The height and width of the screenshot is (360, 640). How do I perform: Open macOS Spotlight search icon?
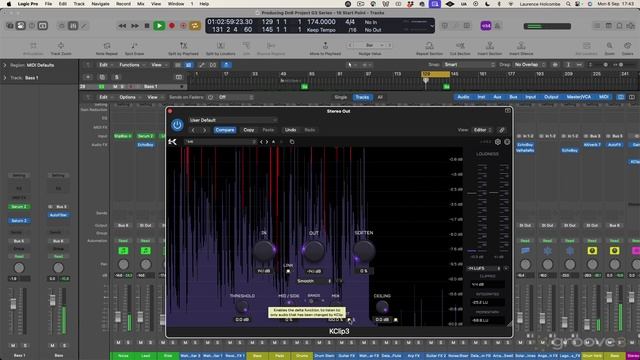tap(568, 4)
